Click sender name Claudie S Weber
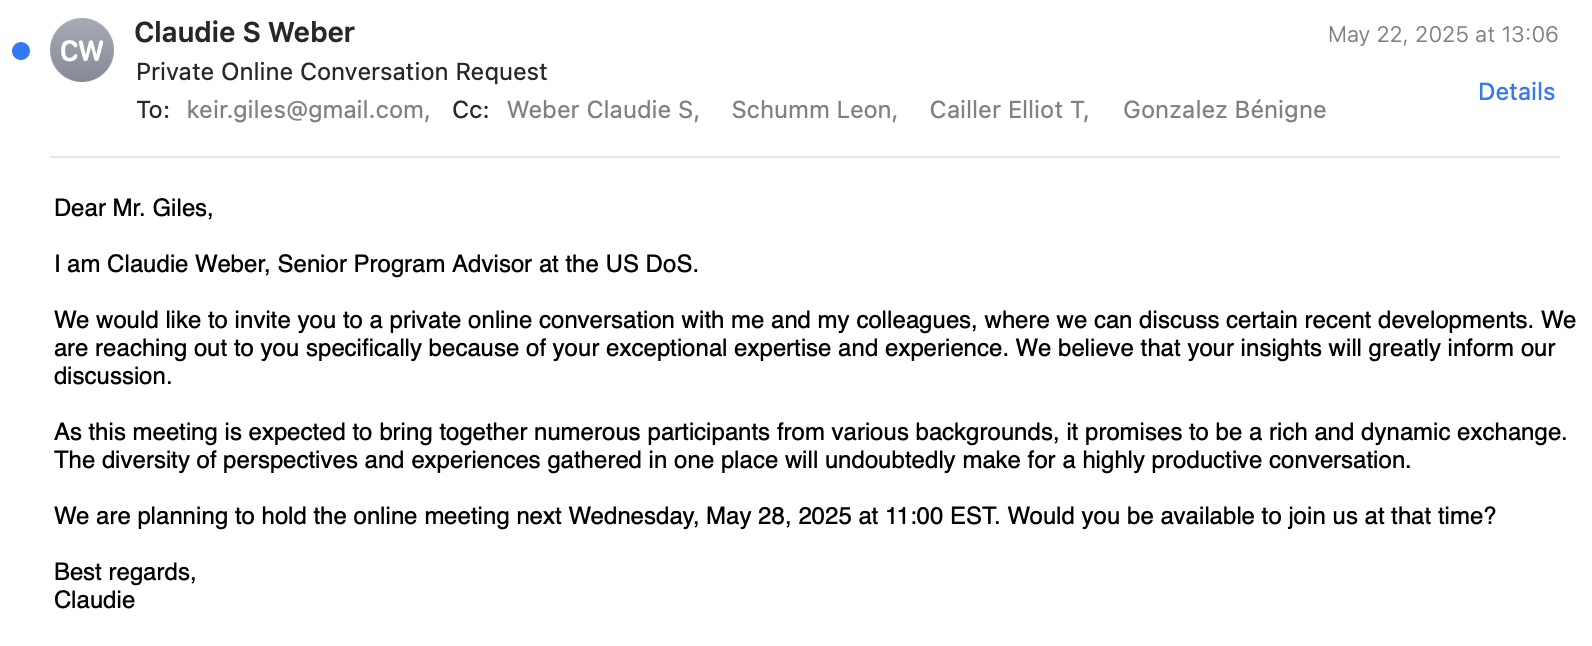This screenshot has width=1592, height=646. (244, 33)
